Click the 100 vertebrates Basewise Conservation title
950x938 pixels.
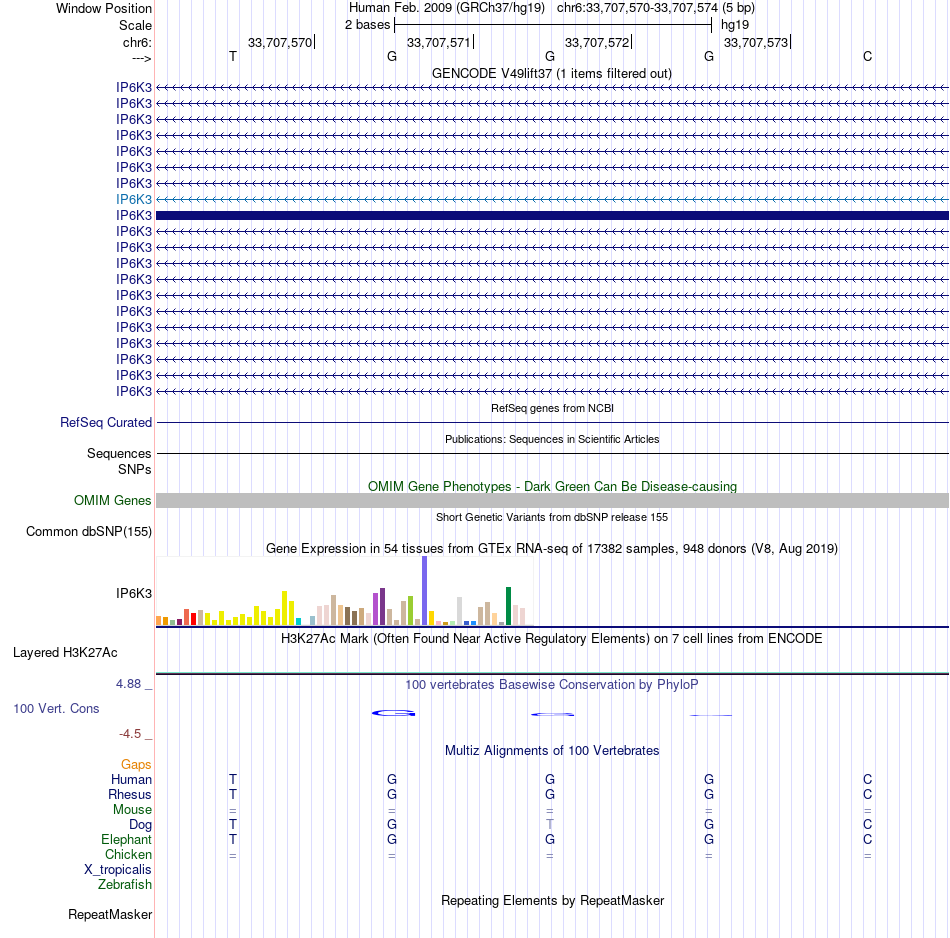552,685
